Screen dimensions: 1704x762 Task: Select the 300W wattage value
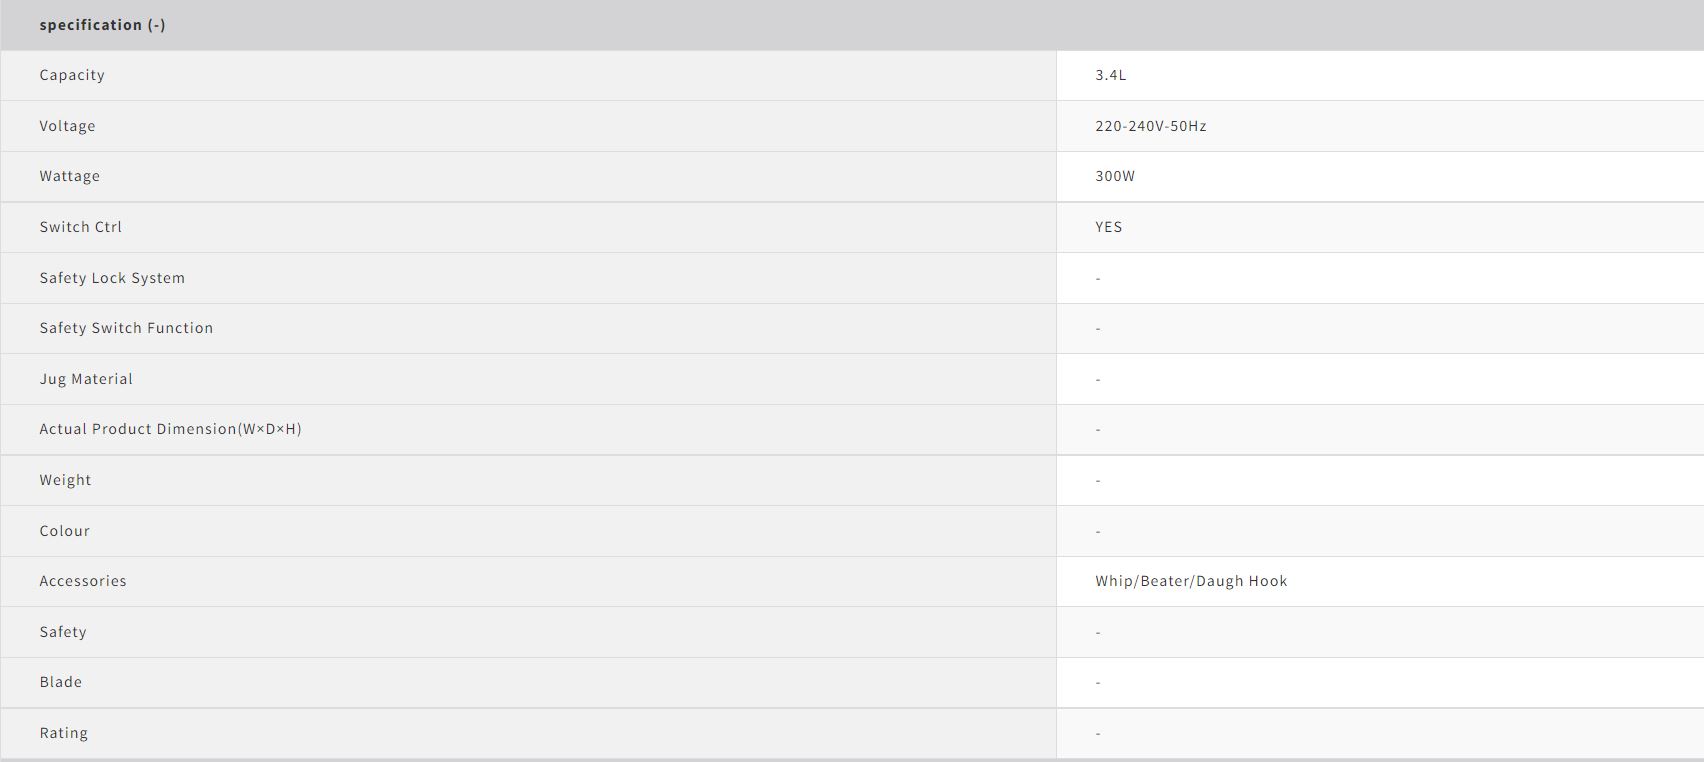click(x=1114, y=176)
